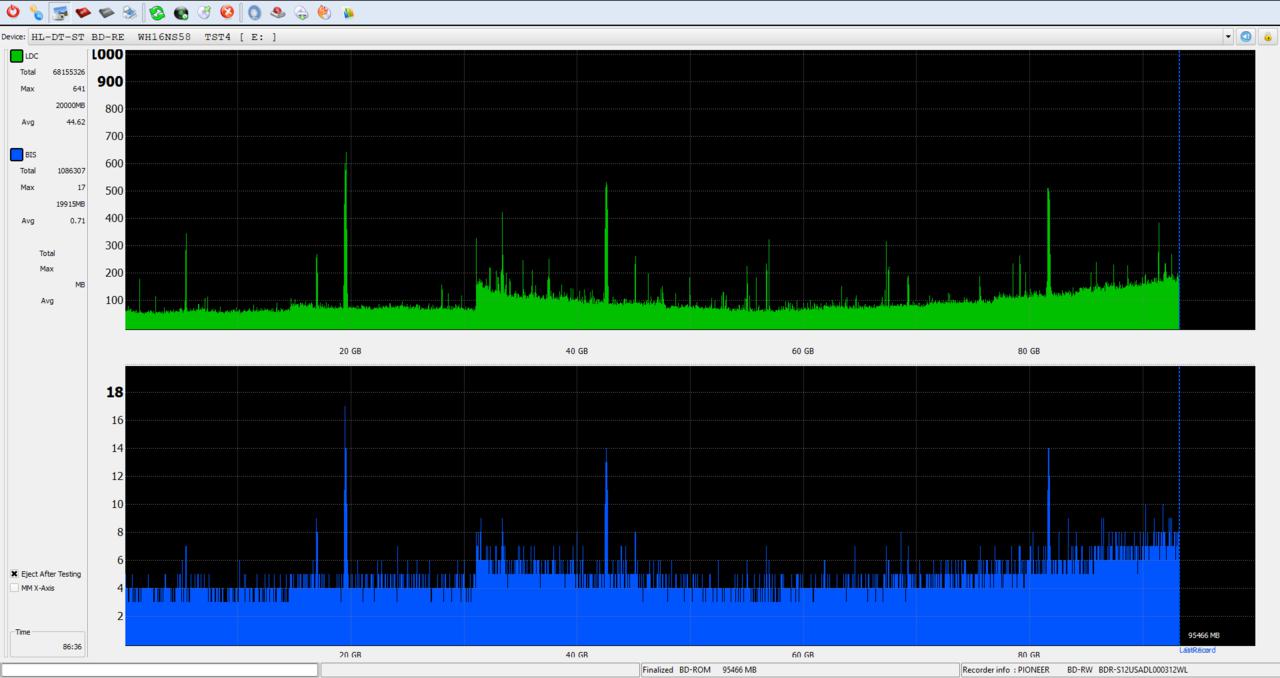
Task: Click the LastRecord marker label on bottom graph
Action: click(x=1197, y=651)
